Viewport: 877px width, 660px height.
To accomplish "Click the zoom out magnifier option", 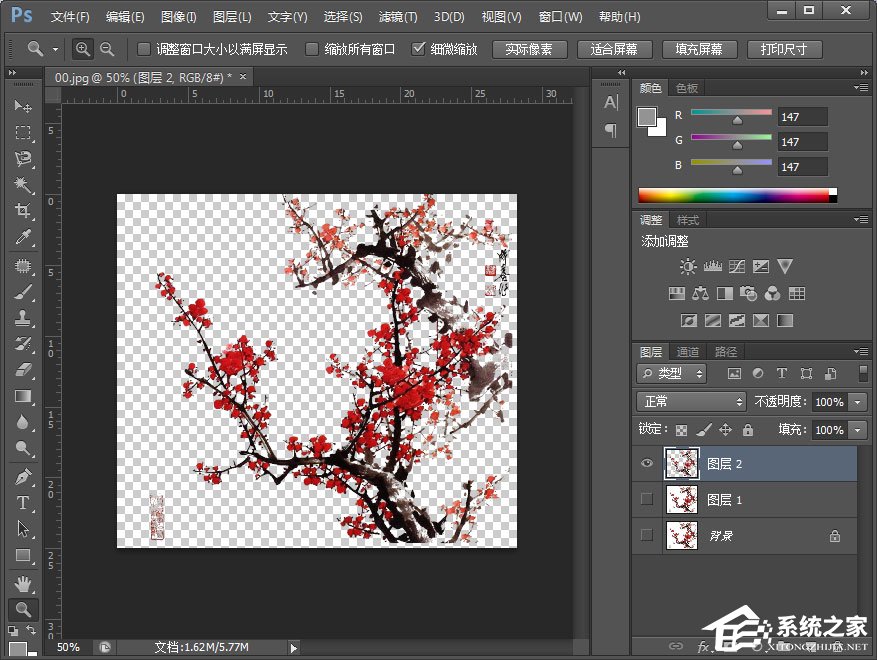I will pyautogui.click(x=107, y=49).
